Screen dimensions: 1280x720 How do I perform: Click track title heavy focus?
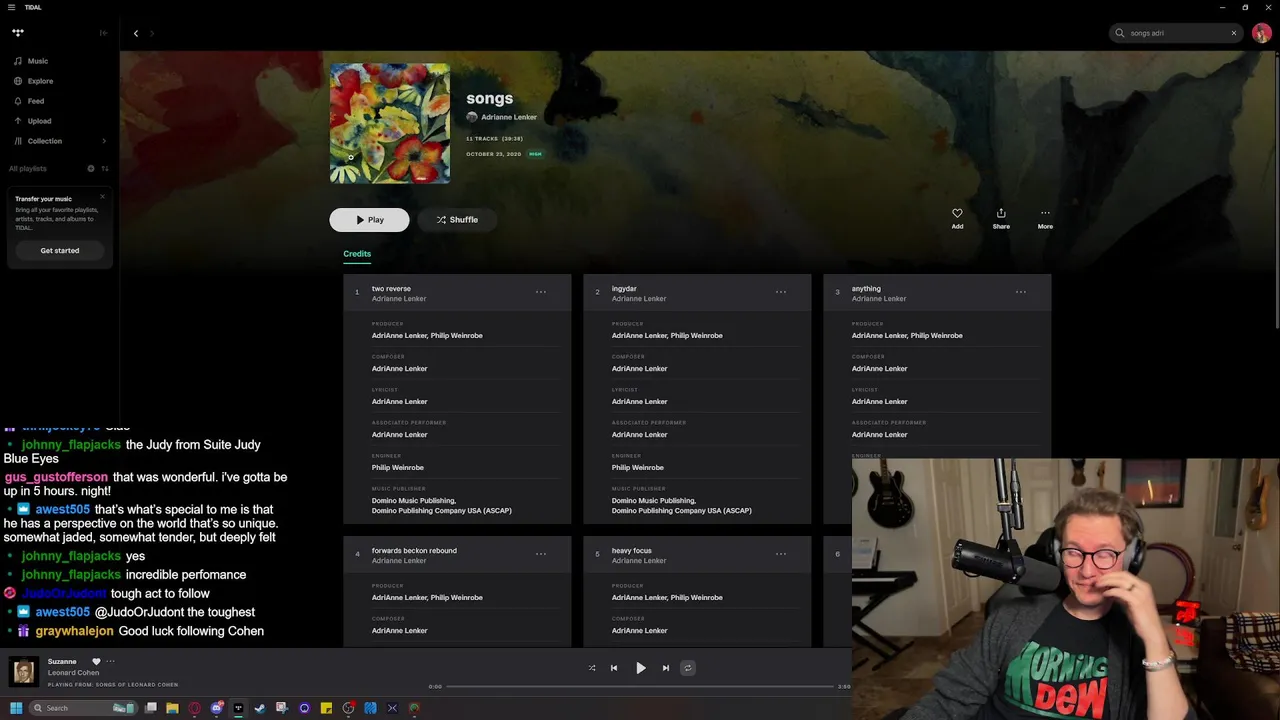pos(632,551)
